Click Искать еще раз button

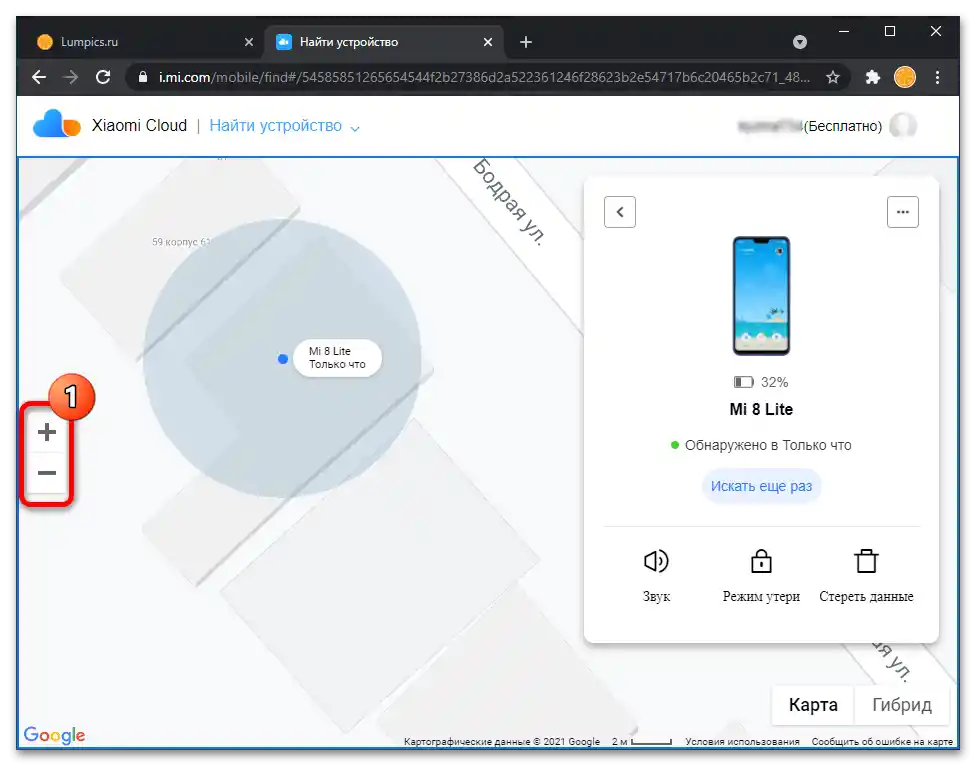(x=761, y=486)
